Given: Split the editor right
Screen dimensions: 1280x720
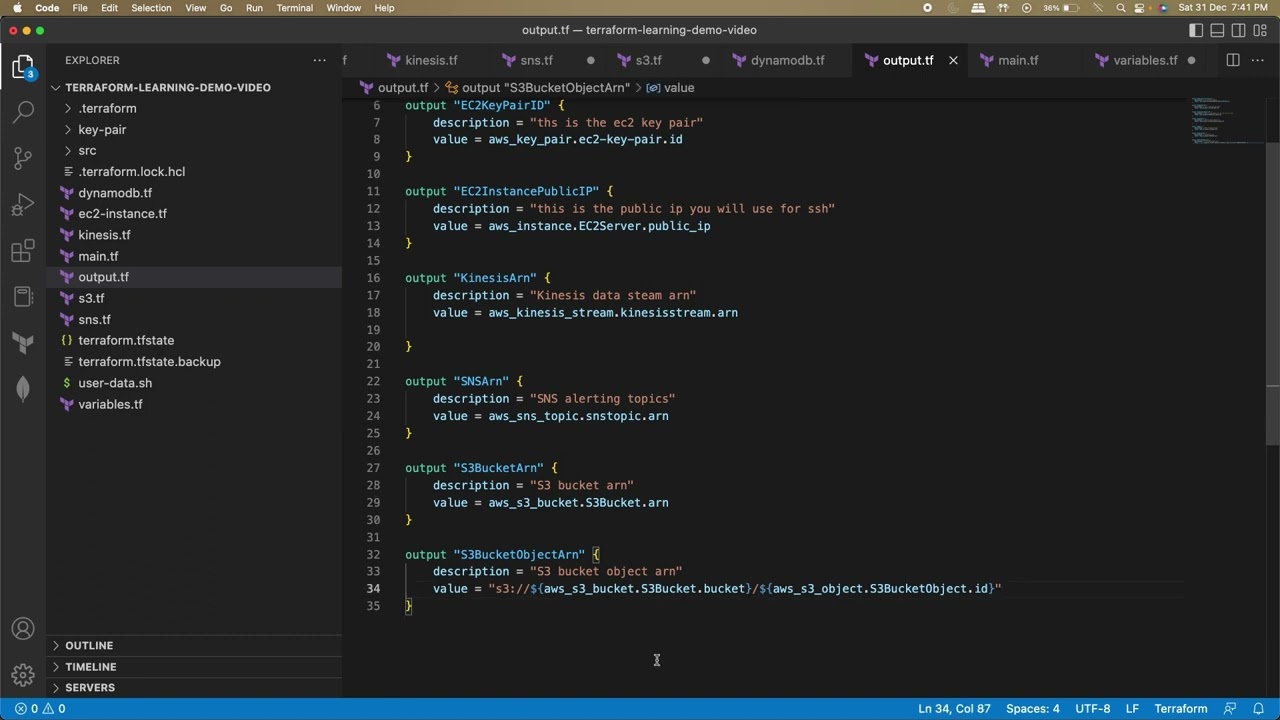Looking at the screenshot, I should point(1233,60).
